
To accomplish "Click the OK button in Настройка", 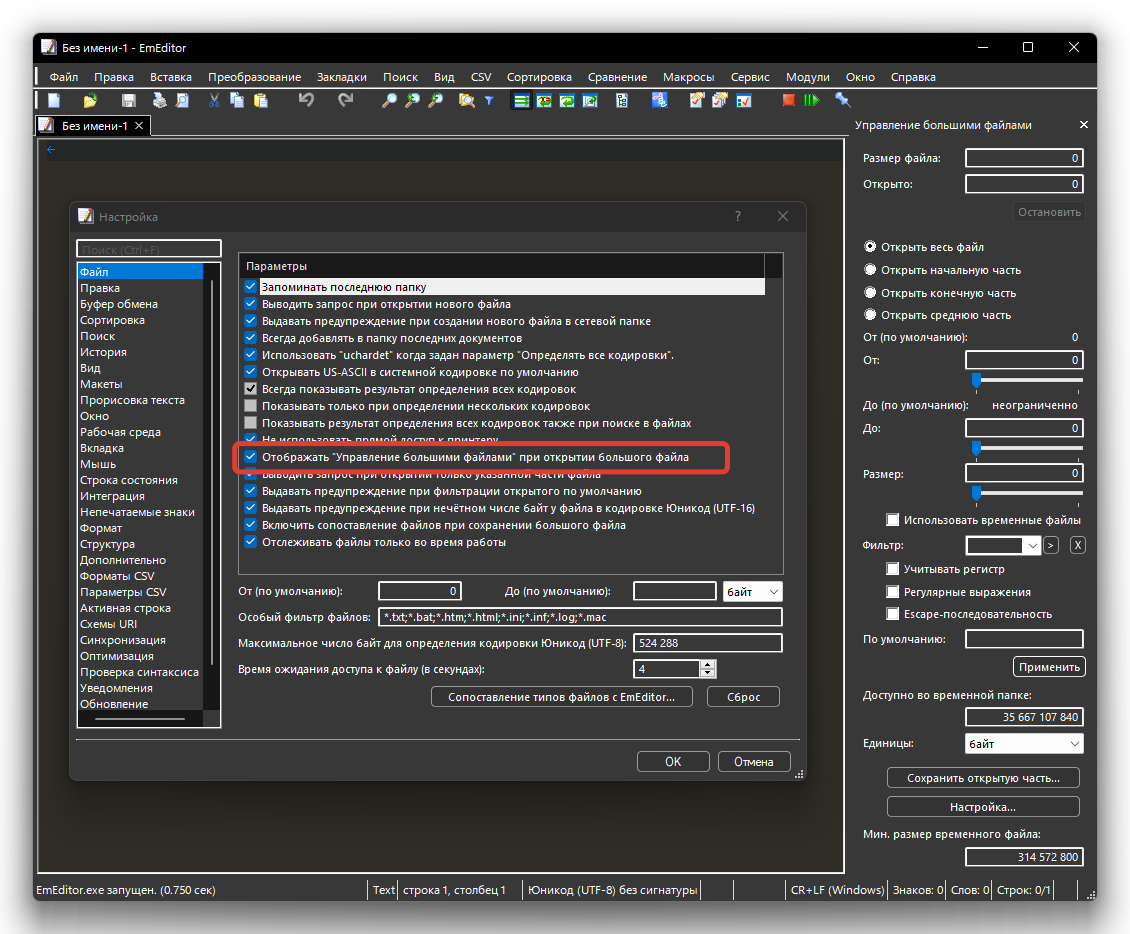I will (x=673, y=762).
